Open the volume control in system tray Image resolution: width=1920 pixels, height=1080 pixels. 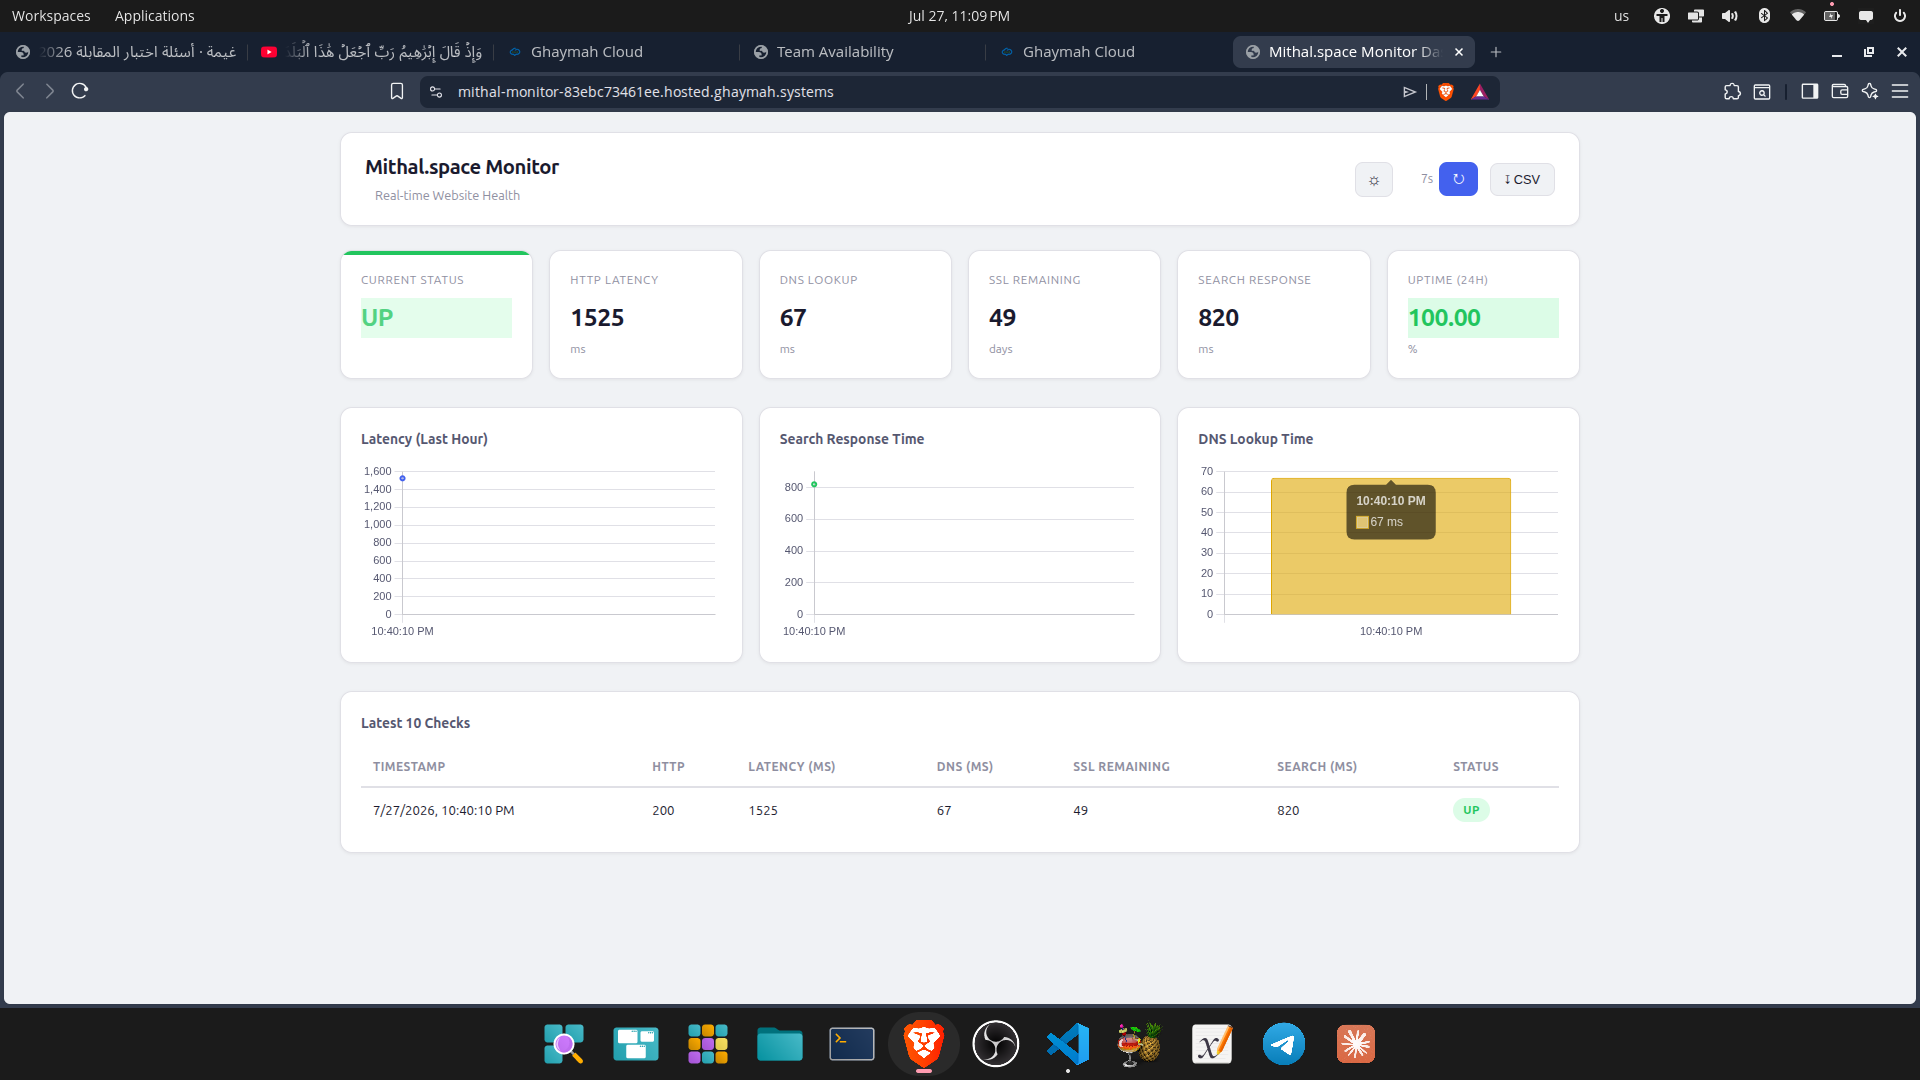pyautogui.click(x=1729, y=16)
